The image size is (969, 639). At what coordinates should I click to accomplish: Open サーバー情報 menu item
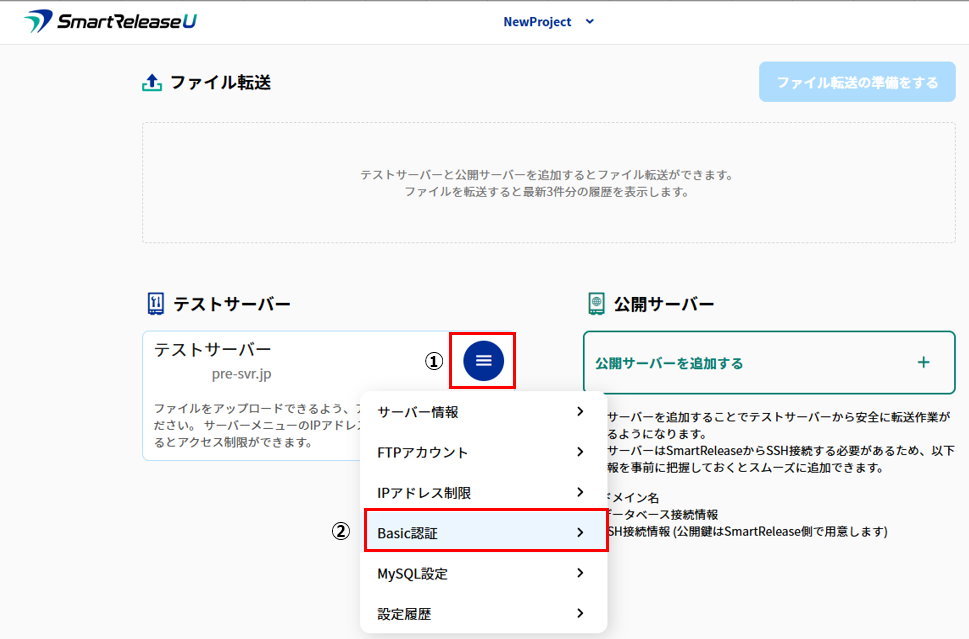[x=418, y=412]
